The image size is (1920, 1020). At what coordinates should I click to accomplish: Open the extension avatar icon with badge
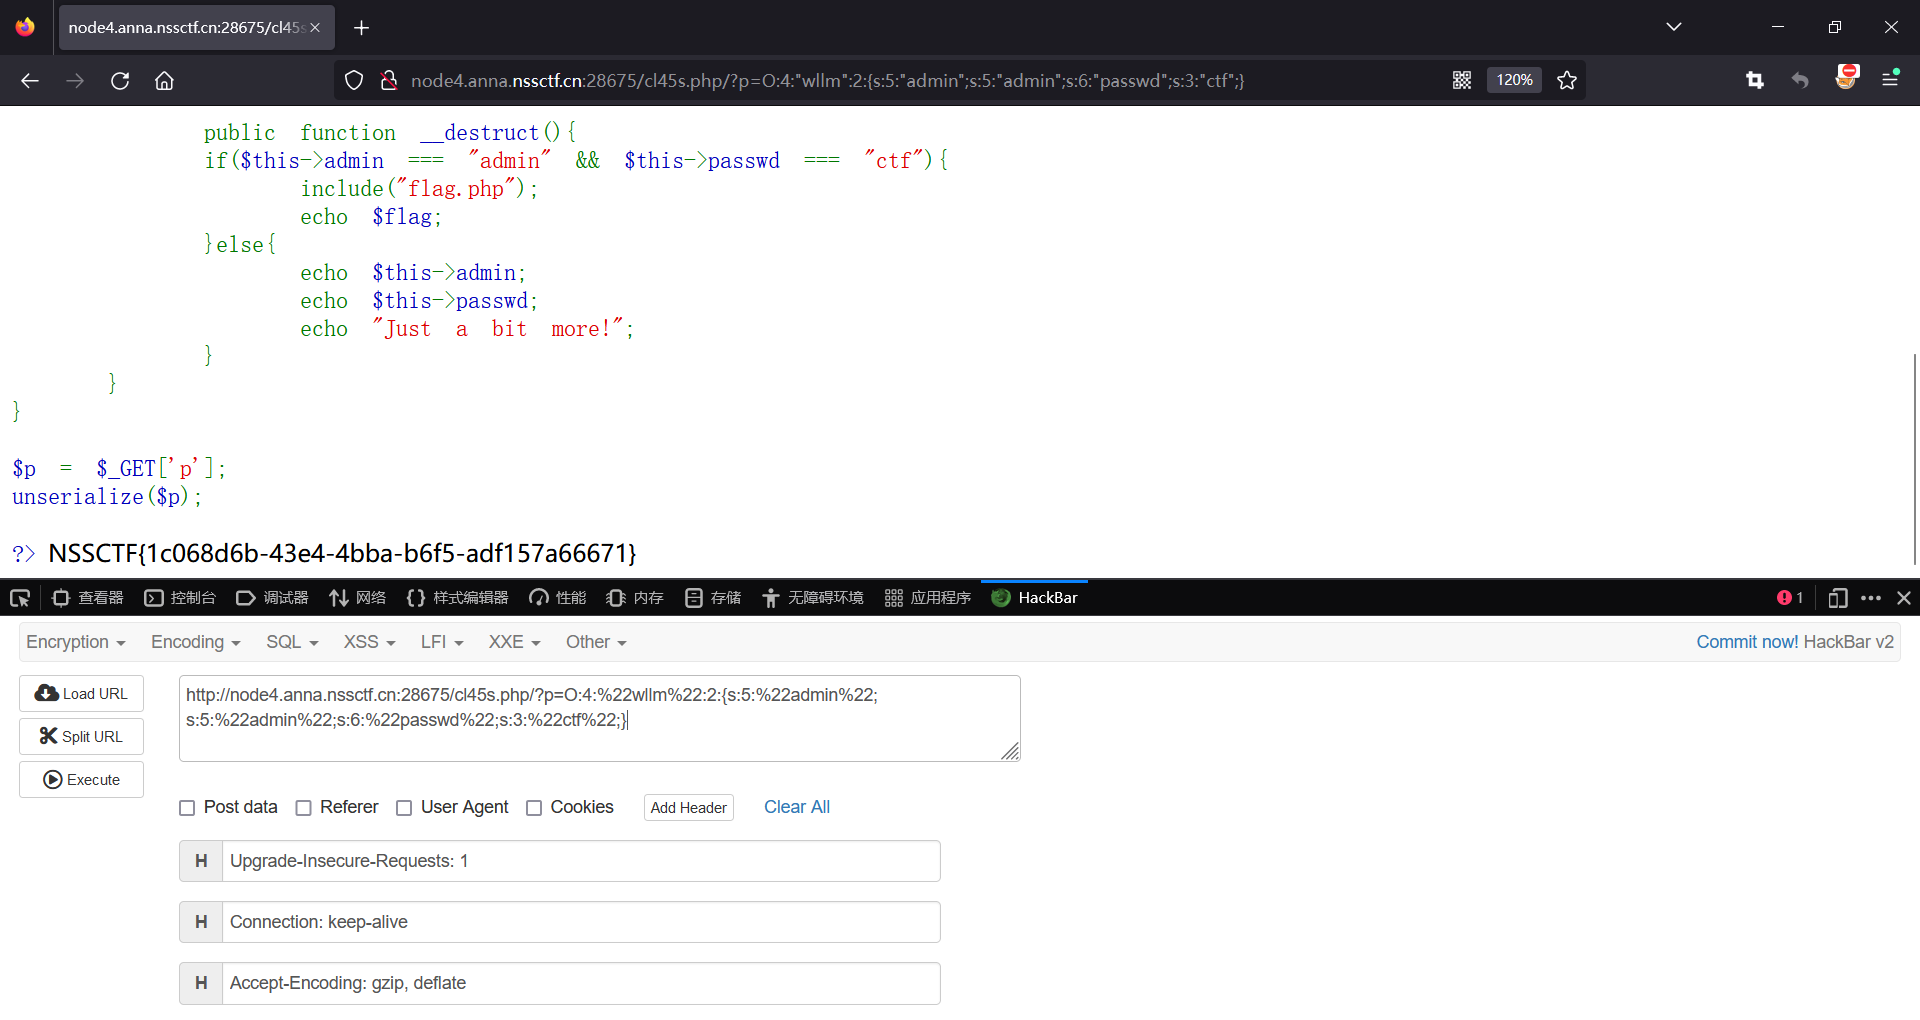[x=1846, y=78]
